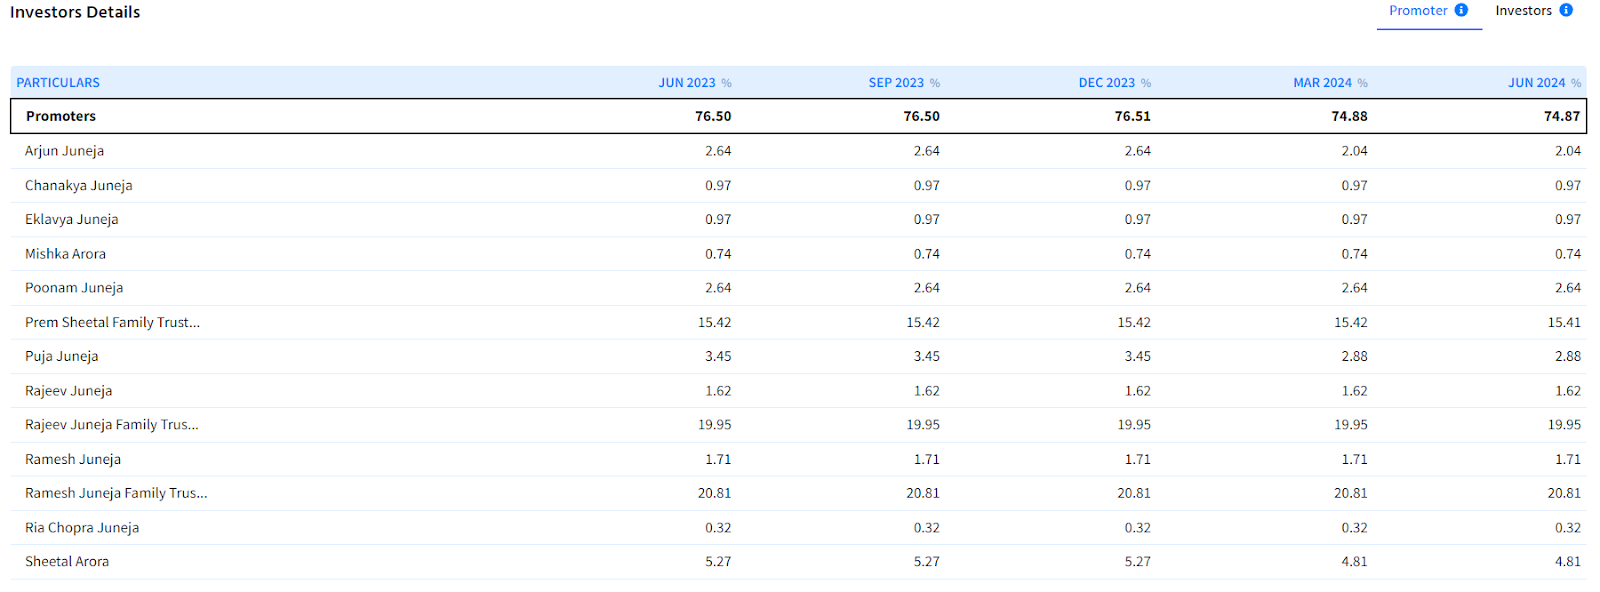This screenshot has height=592, width=1600.
Task: Click the Investors Details heading
Action: tap(75, 12)
